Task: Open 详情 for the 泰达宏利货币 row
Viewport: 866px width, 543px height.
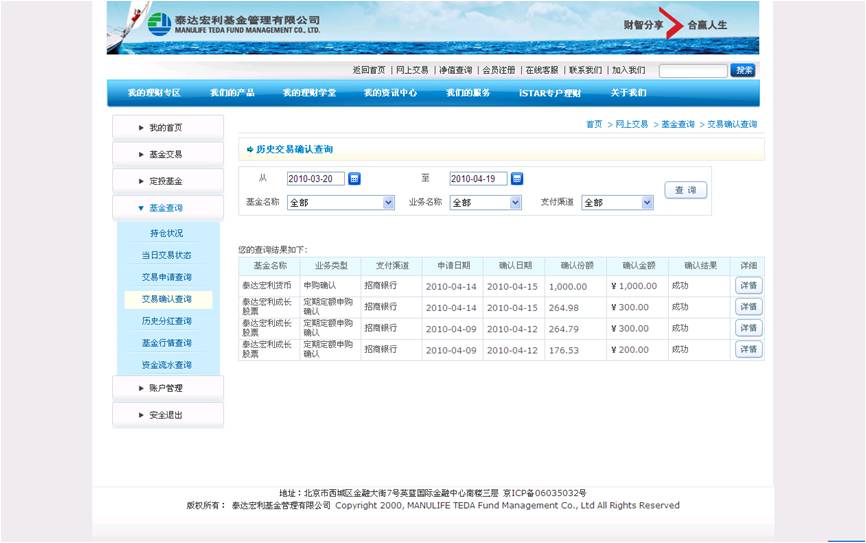Action: (748, 286)
